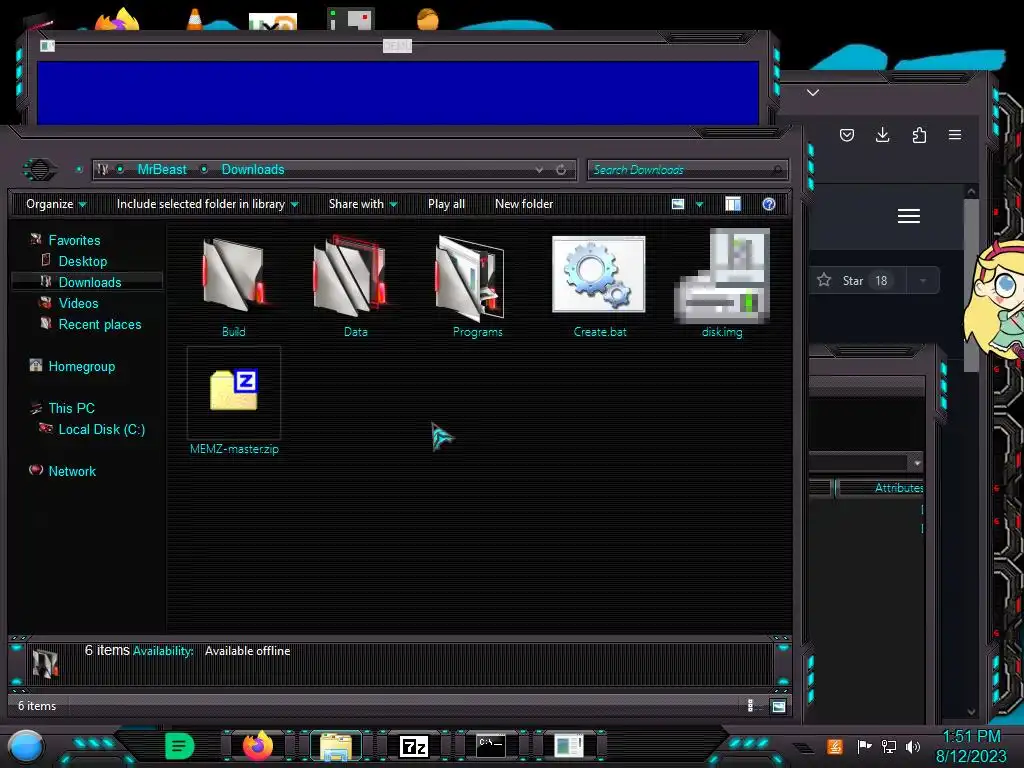Open address bar history dropdown
This screenshot has height=768, width=1024.
(539, 170)
